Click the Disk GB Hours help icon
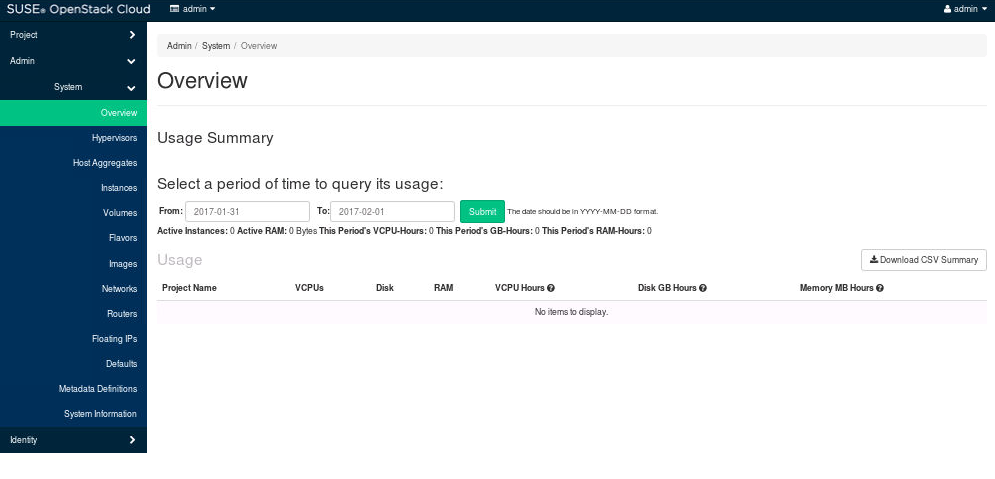The image size is (995, 479). pyautogui.click(x=703, y=288)
